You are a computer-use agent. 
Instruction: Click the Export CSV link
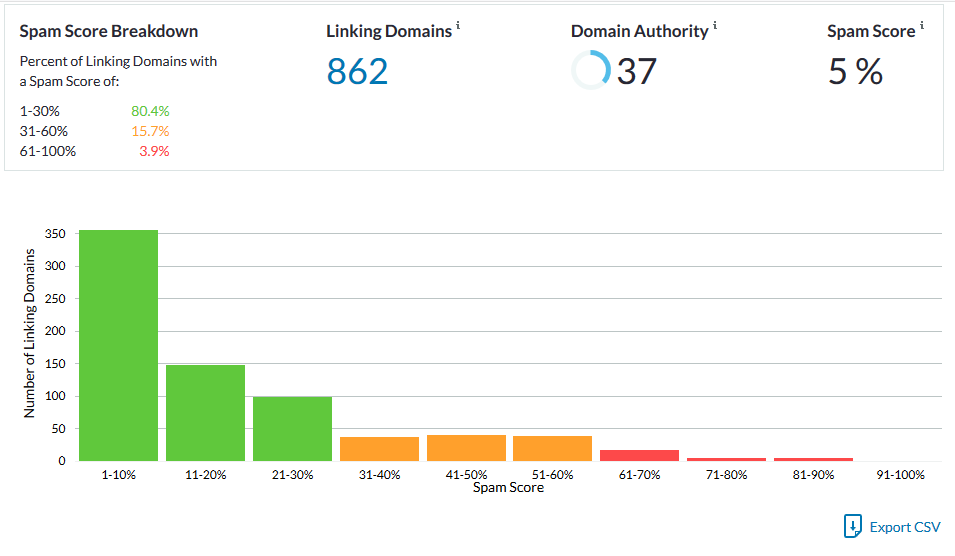click(x=905, y=527)
